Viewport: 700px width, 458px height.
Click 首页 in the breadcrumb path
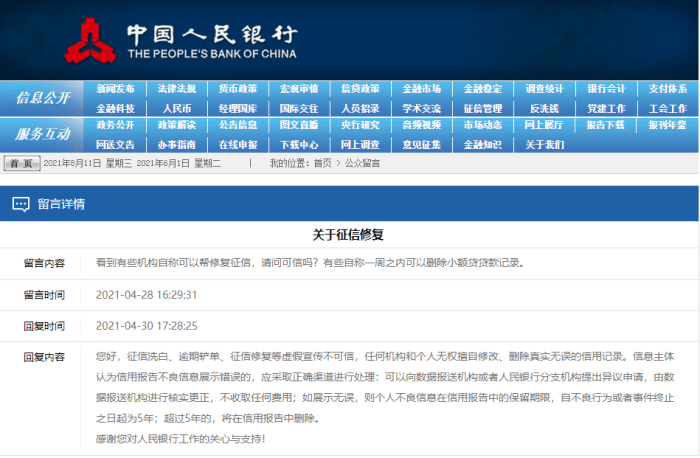pyautogui.click(x=322, y=163)
